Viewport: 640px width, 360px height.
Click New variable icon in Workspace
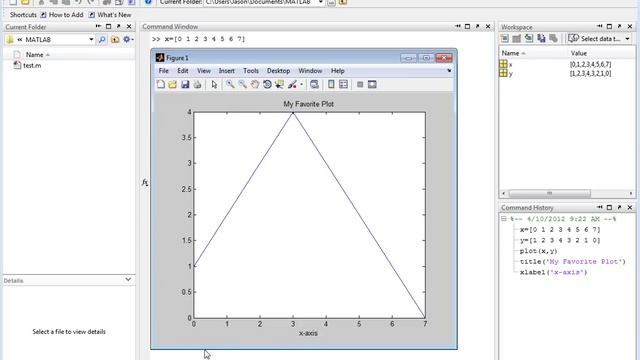504,38
